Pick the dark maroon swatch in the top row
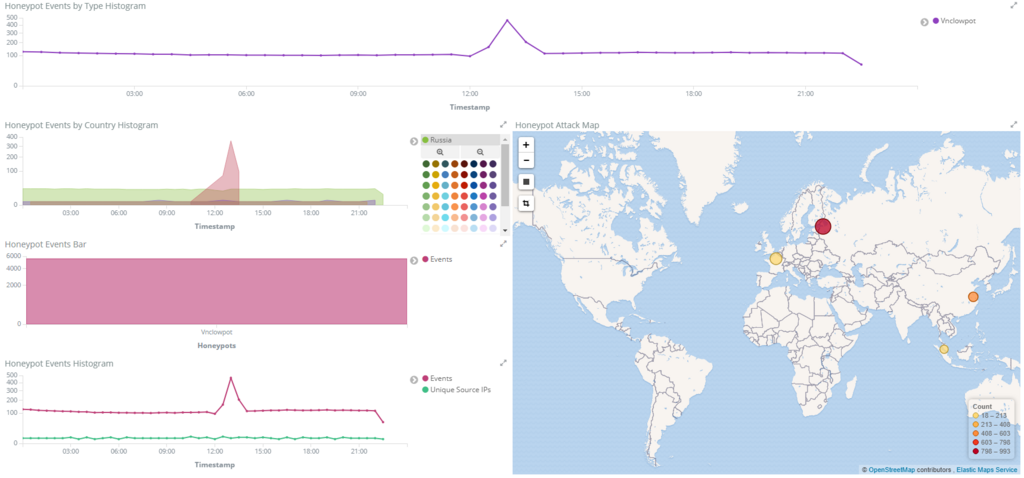Image resolution: width=1024 pixels, height=478 pixels. [464, 164]
